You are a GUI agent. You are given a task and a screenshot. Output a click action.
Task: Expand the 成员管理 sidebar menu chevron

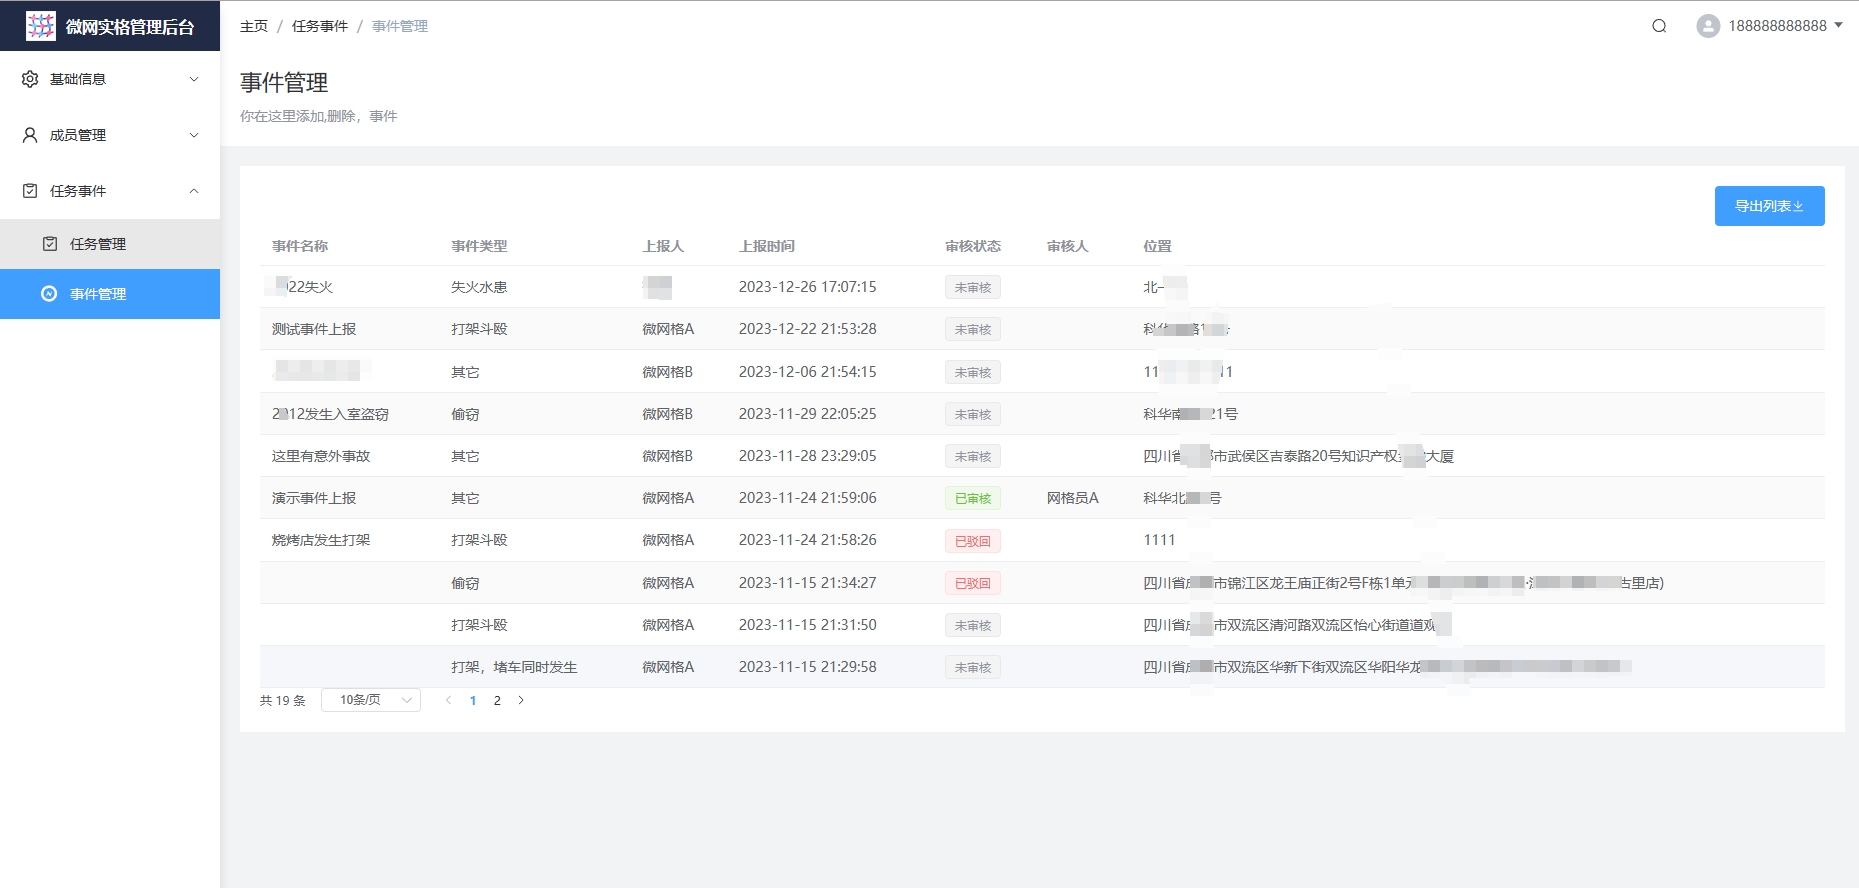(x=194, y=135)
